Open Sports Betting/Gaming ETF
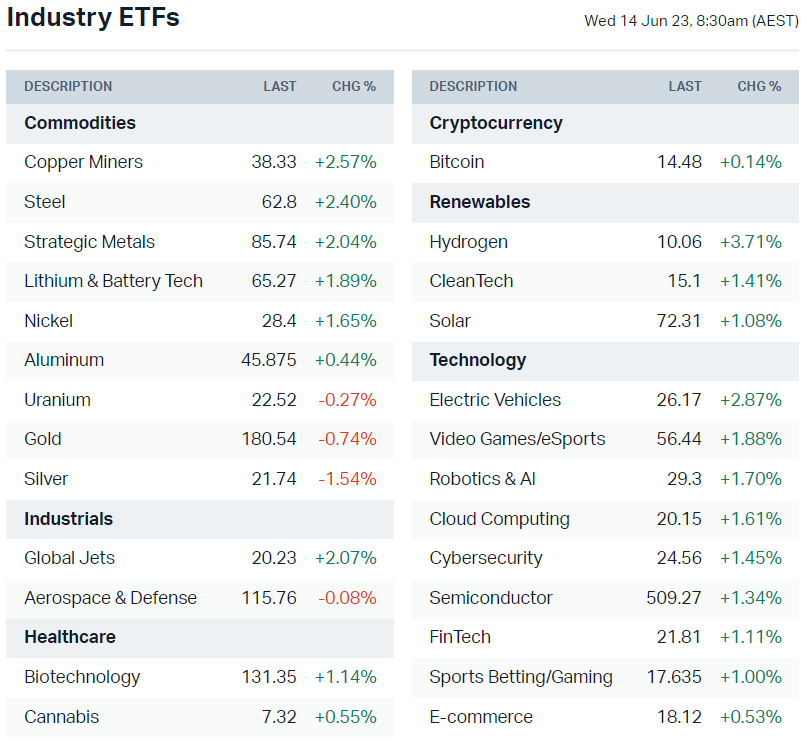Screen dimensions: 807x741 (x=520, y=677)
